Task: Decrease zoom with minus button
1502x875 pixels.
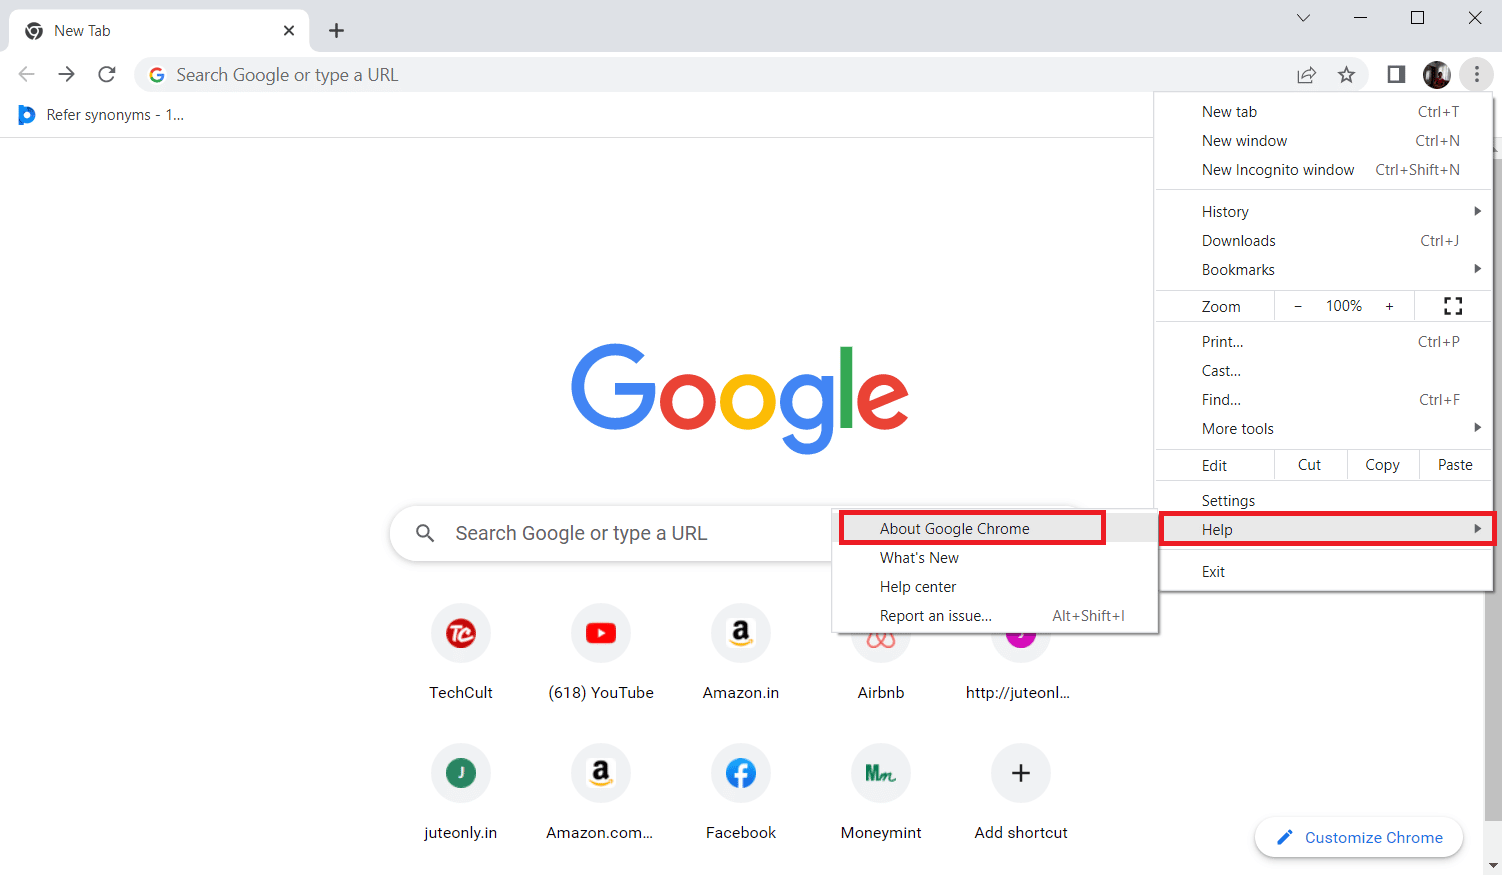Action: tap(1298, 306)
